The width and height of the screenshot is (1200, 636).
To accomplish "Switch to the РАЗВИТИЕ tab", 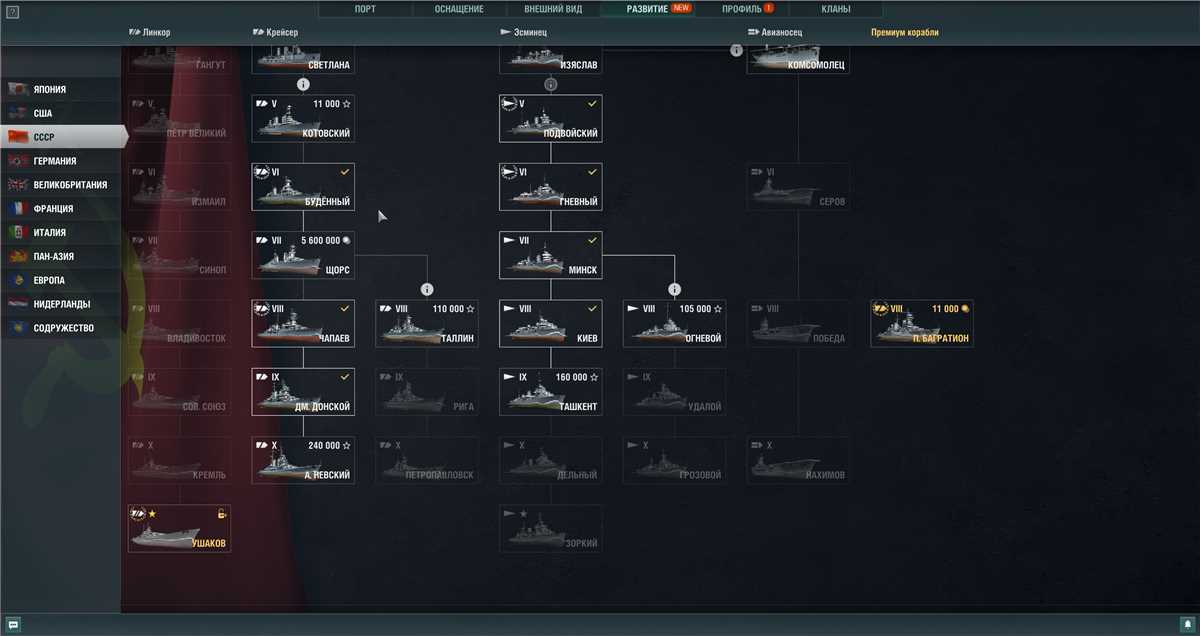I will [x=647, y=9].
